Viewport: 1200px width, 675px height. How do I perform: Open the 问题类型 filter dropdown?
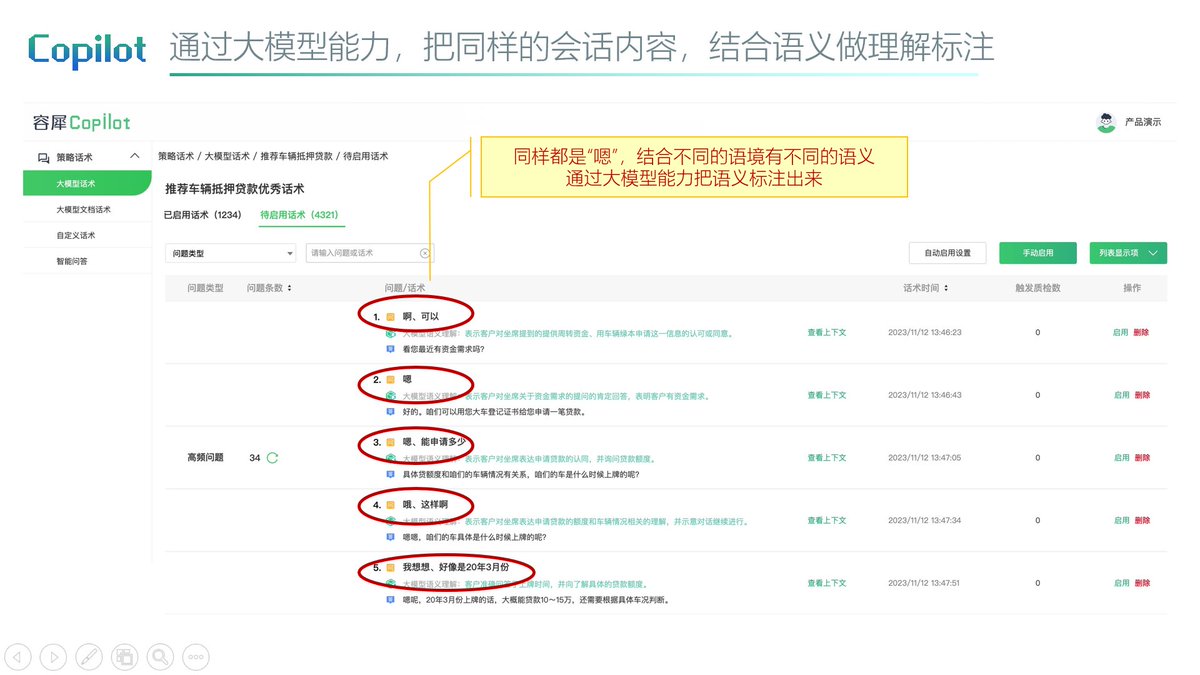tap(231, 254)
